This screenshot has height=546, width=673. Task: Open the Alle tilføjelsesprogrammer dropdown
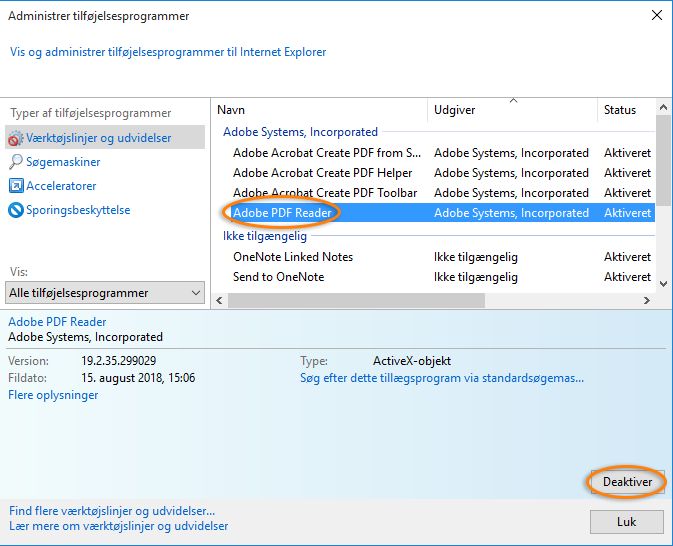105,293
